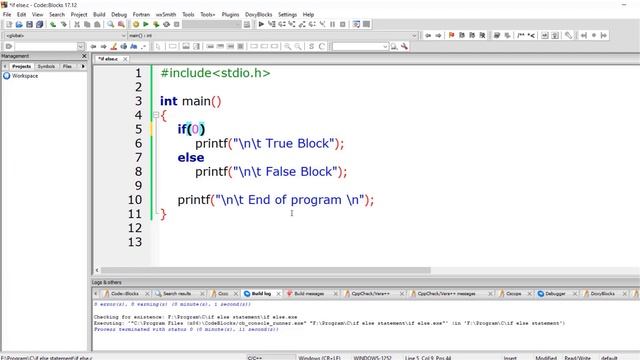Select the if else.c editor tab
This screenshot has height=360, width=640.
coord(108,59)
